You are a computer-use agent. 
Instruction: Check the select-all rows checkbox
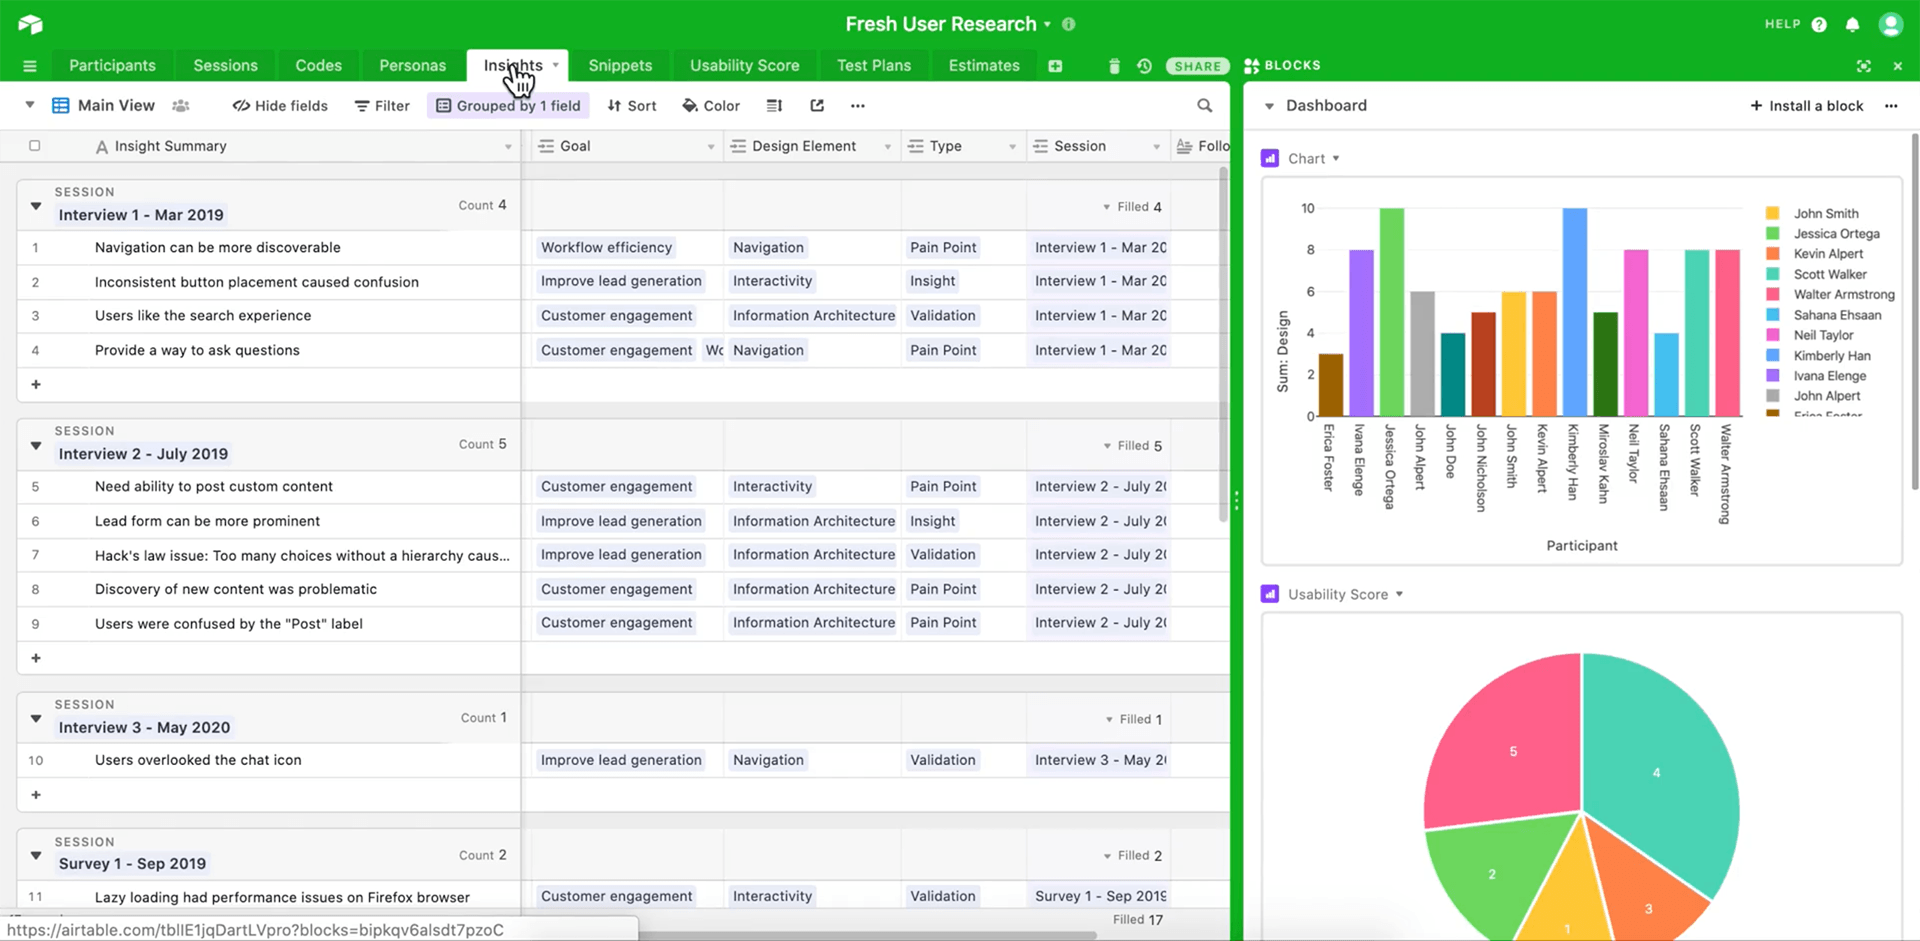35,146
